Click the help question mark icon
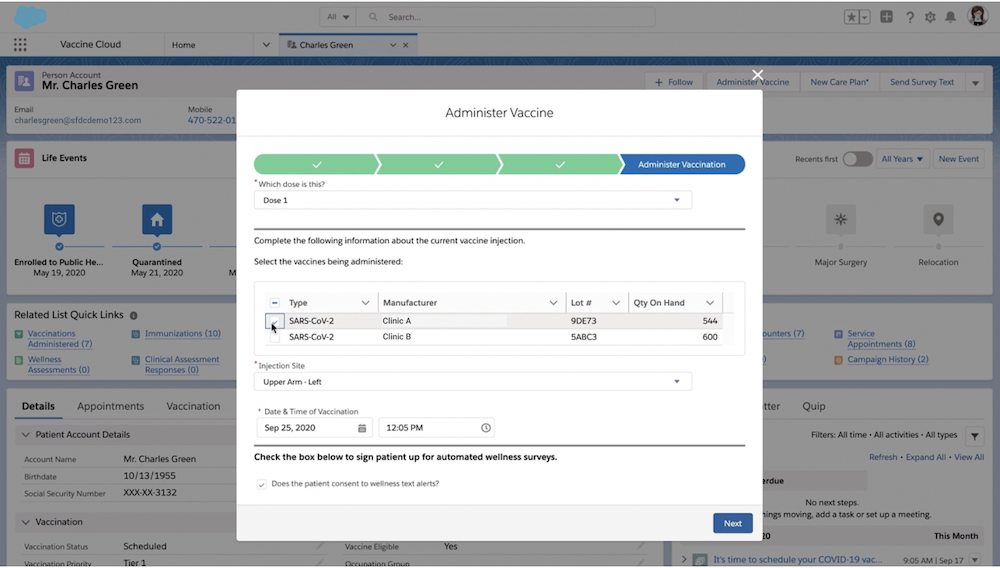The height and width of the screenshot is (568, 1000). (910, 17)
